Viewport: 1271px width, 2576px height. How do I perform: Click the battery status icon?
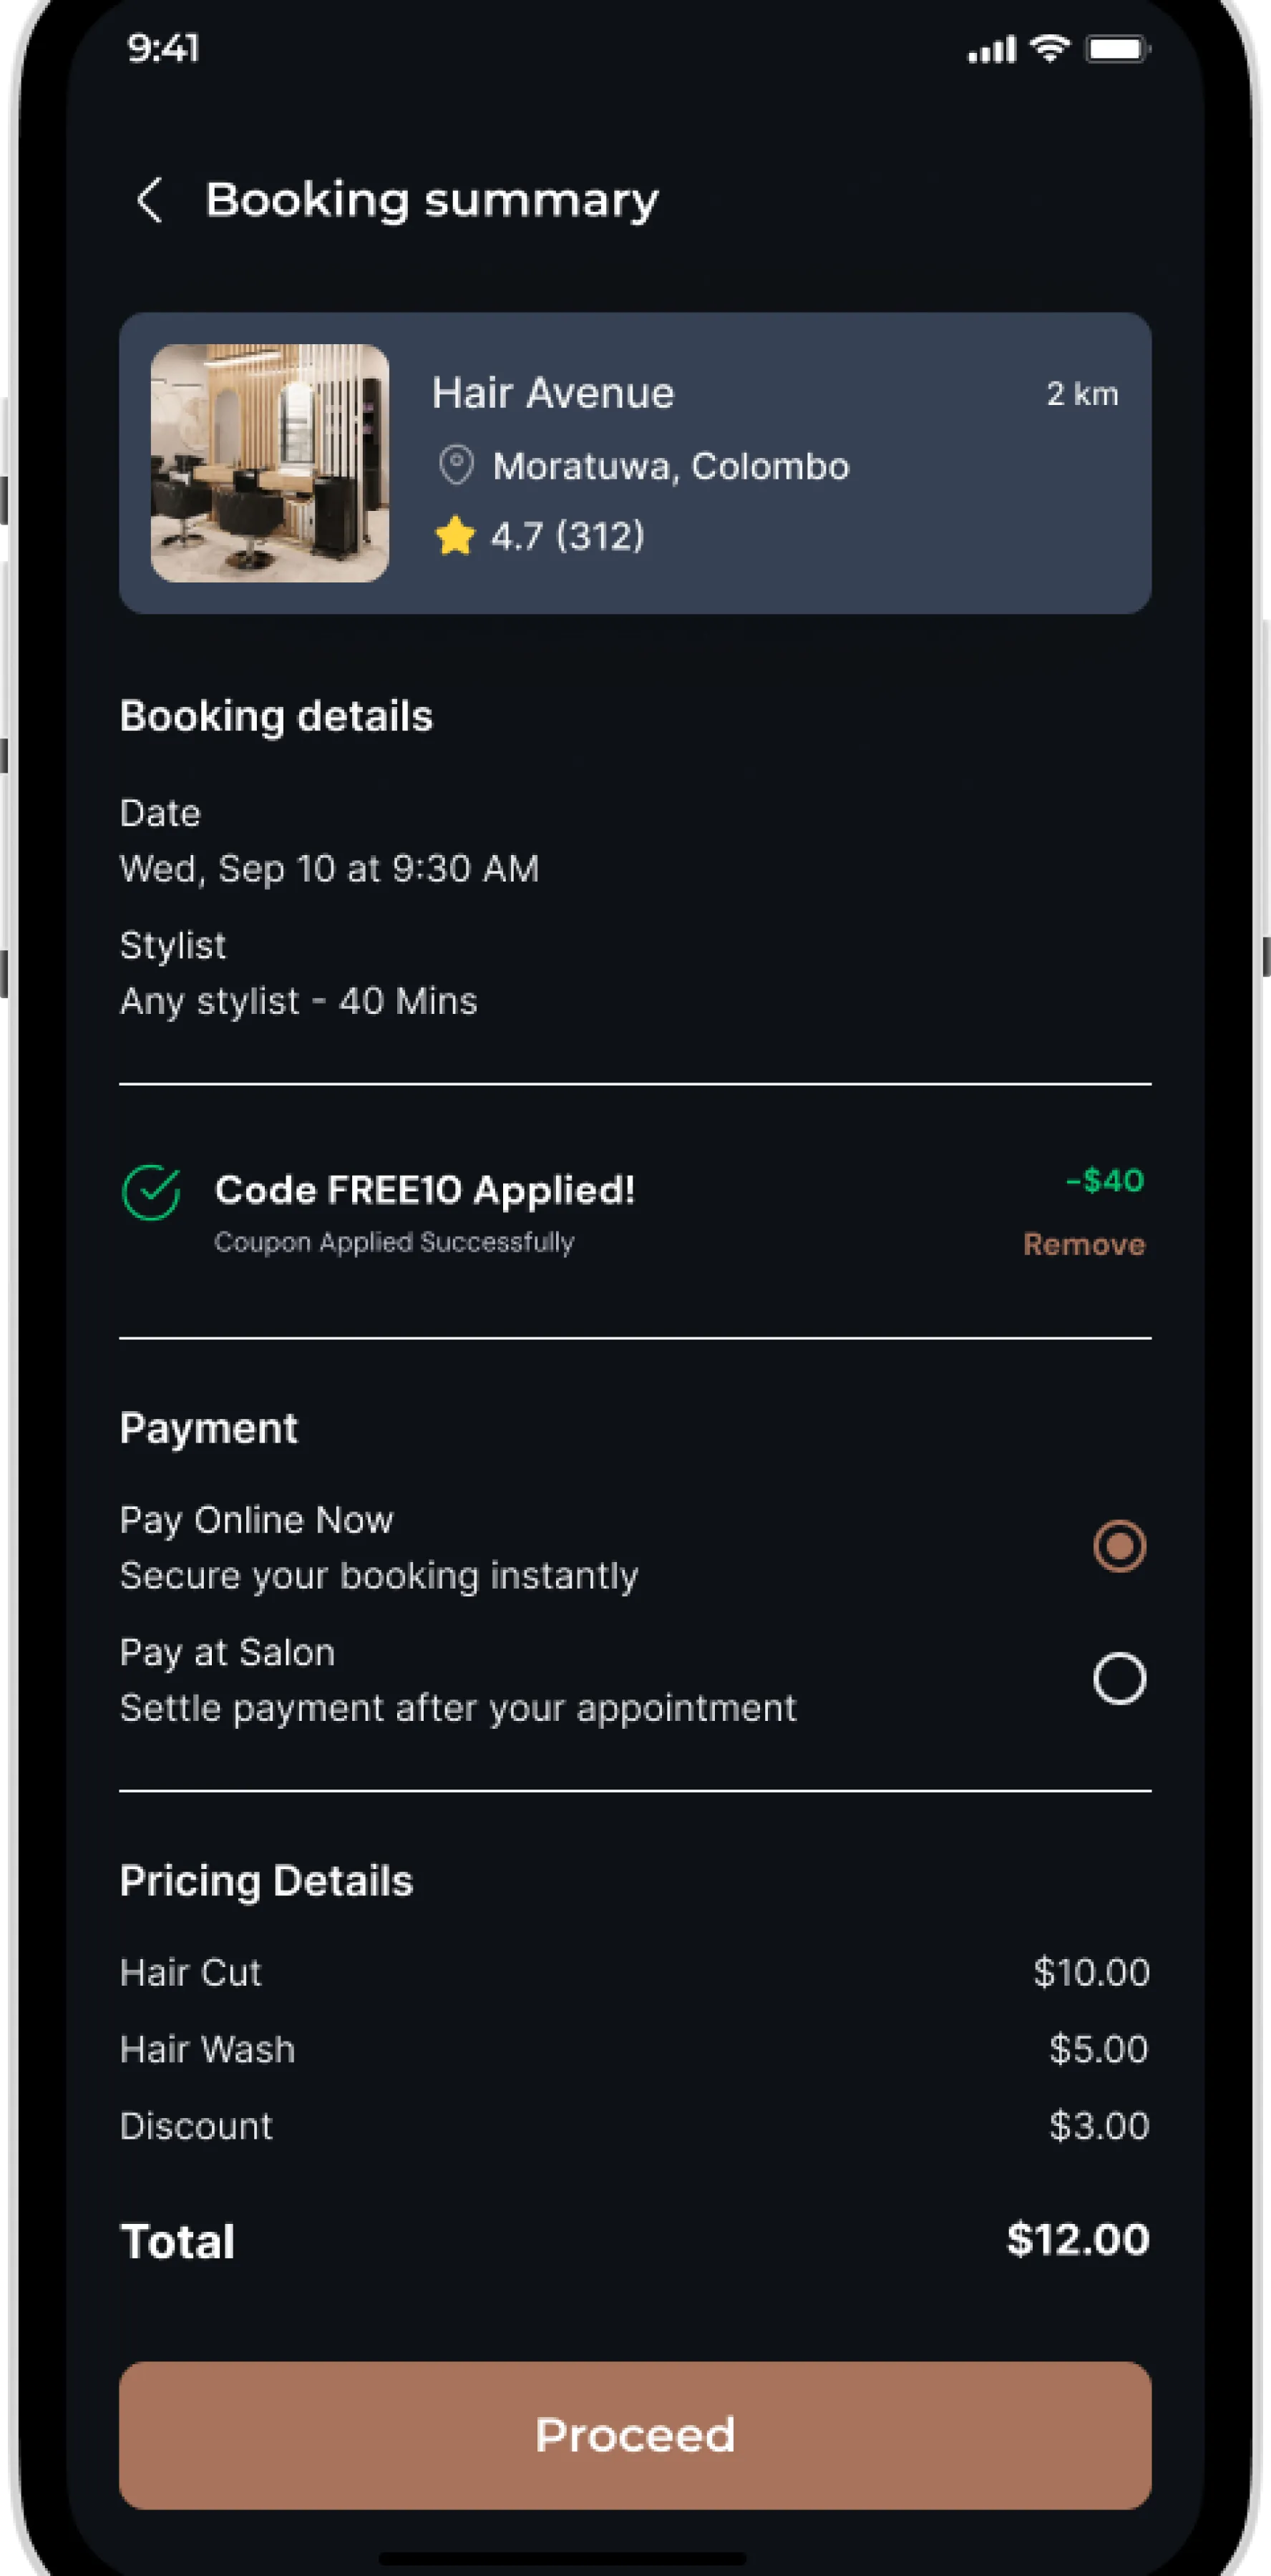[x=1117, y=48]
